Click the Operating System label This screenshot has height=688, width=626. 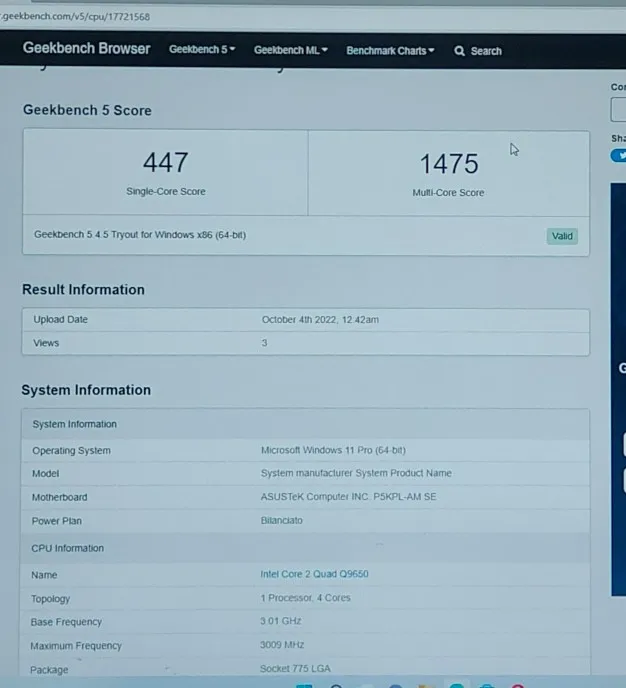click(x=72, y=451)
